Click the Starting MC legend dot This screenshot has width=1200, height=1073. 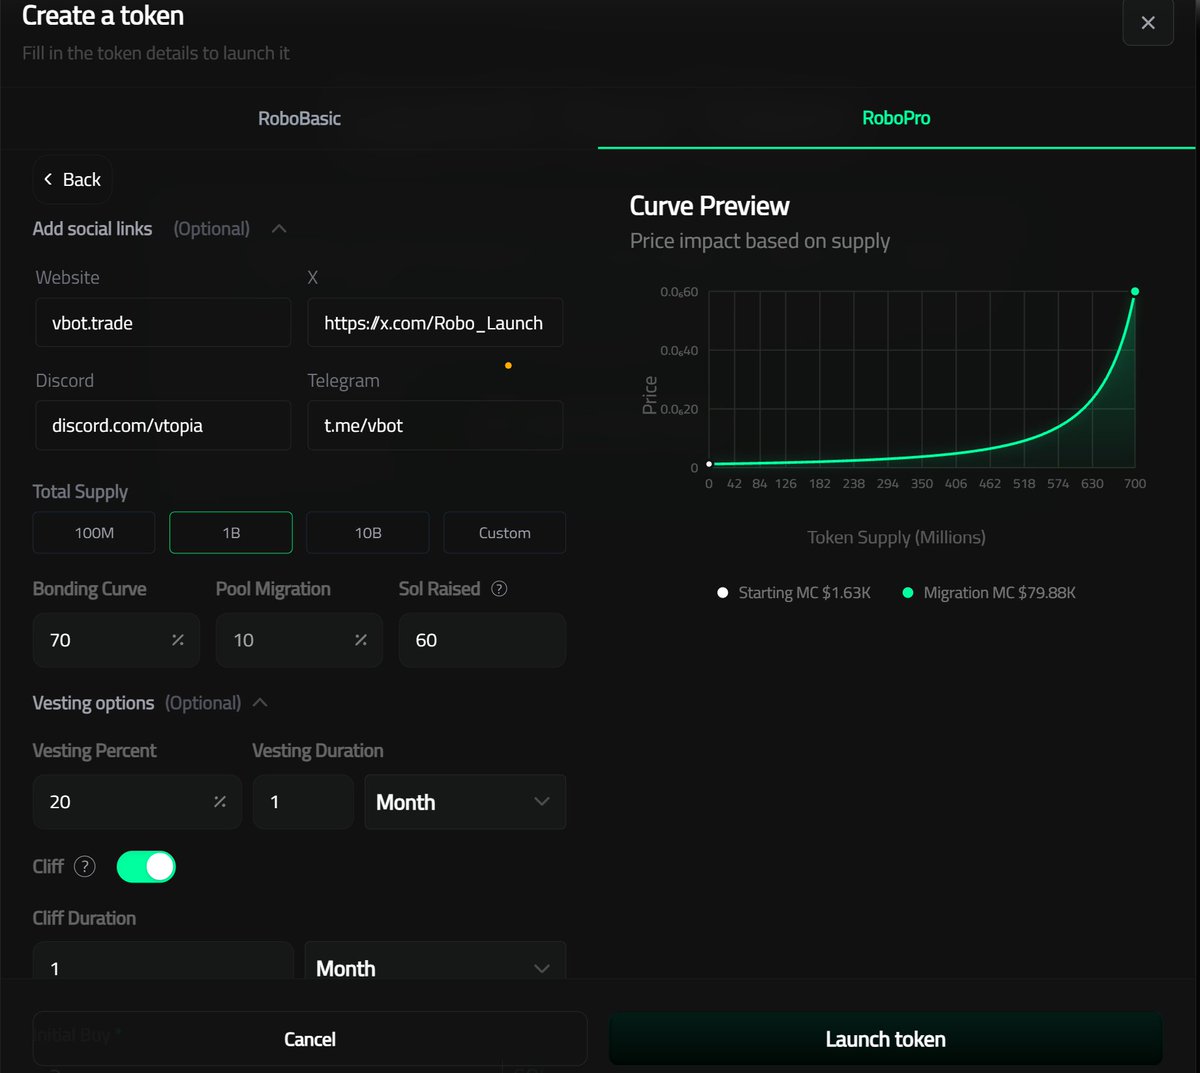click(x=722, y=592)
